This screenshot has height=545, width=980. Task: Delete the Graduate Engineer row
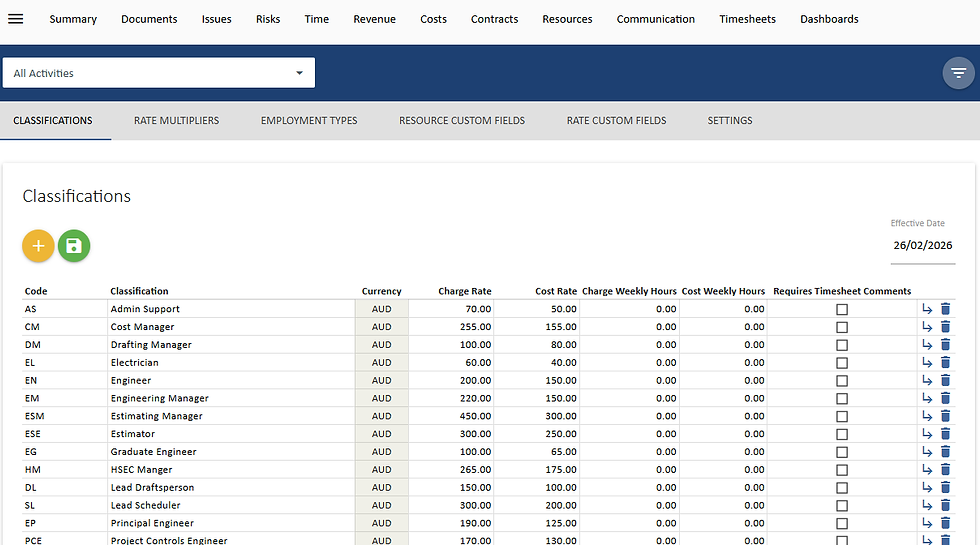coord(945,451)
